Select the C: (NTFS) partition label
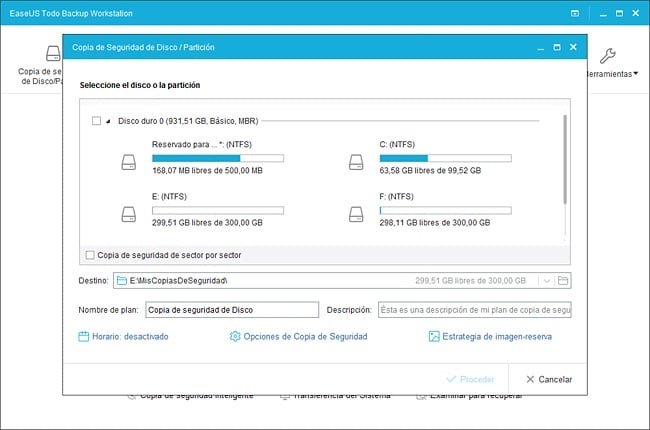The image size is (650, 430). point(397,144)
